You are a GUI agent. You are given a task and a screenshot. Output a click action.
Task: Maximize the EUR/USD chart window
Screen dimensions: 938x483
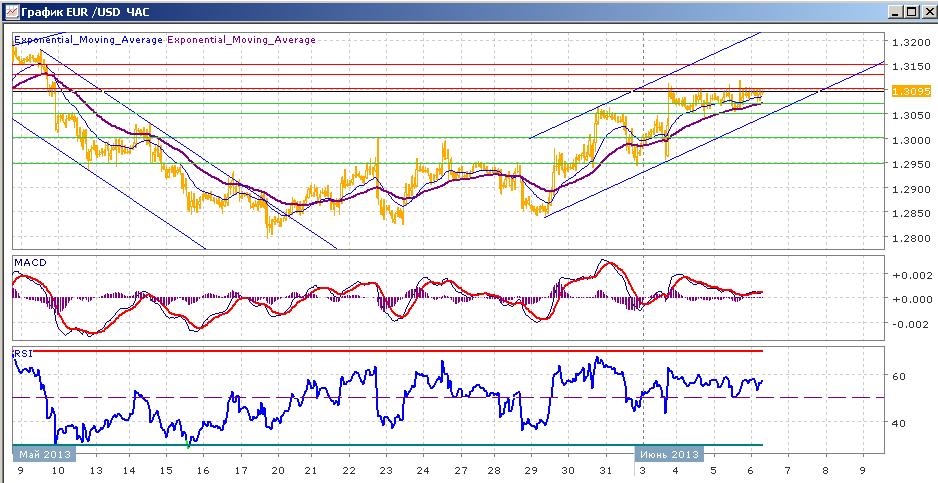click(x=910, y=11)
